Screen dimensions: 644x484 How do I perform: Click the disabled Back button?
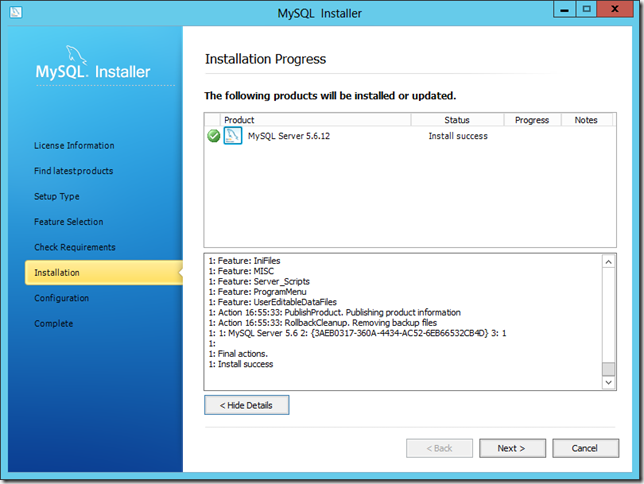tap(439, 448)
